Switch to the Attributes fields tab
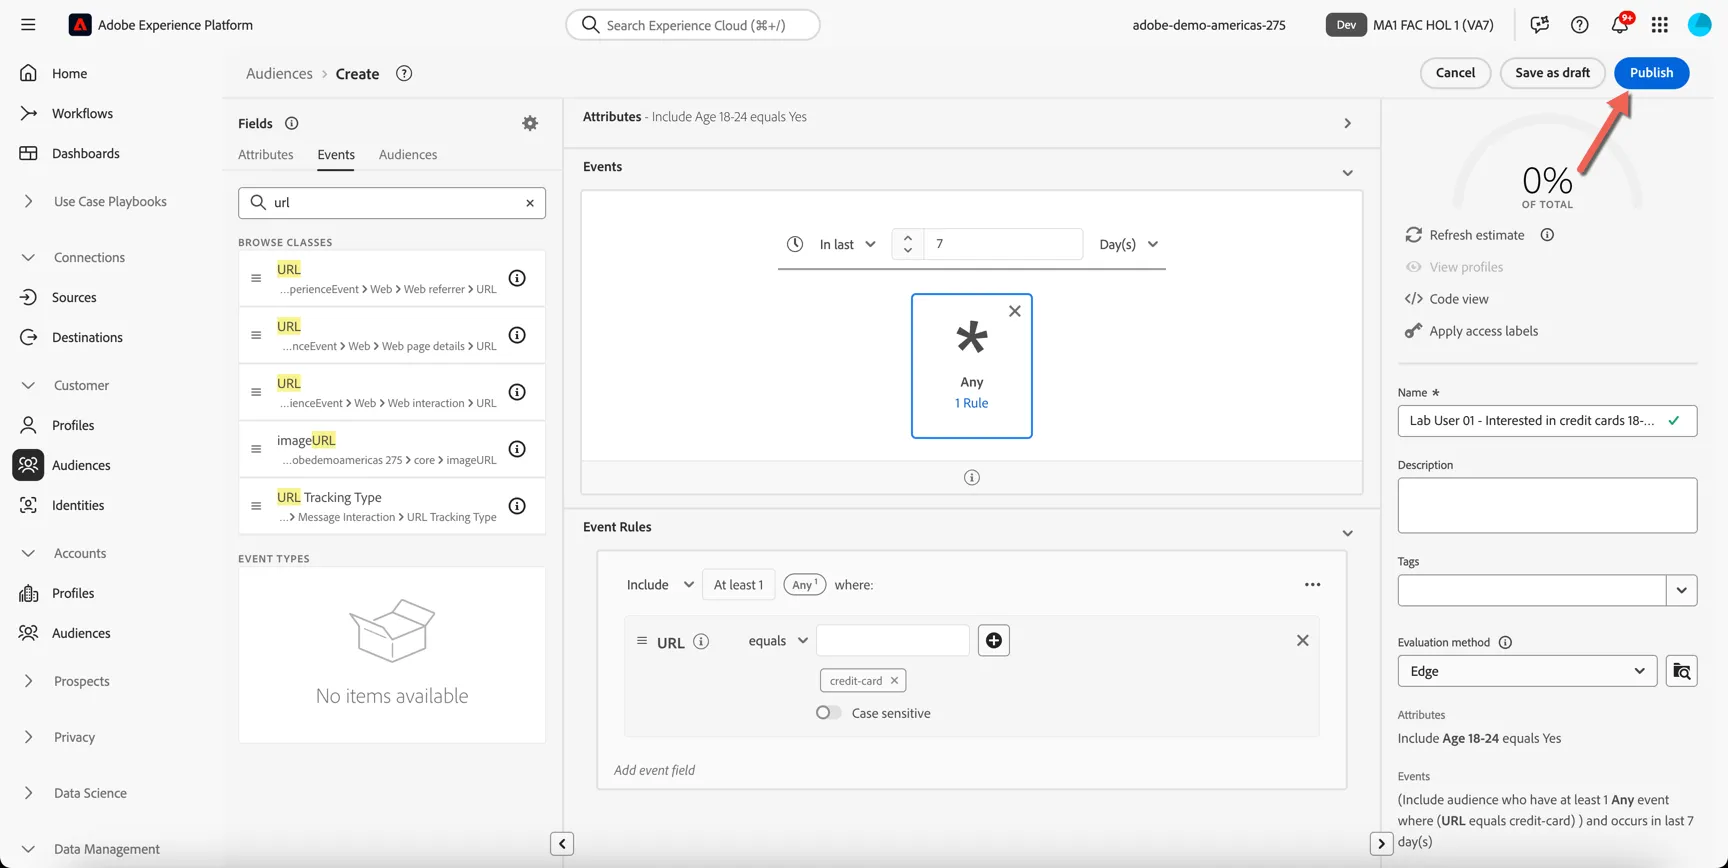Image resolution: width=1728 pixels, height=868 pixels. 266,155
